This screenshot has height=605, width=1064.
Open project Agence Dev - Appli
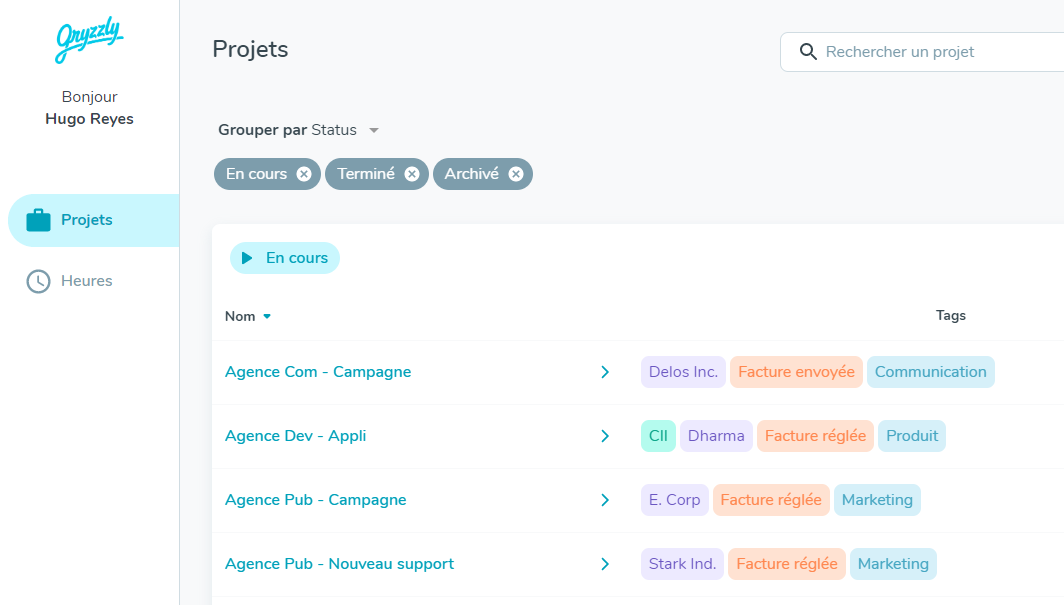[x=295, y=435]
